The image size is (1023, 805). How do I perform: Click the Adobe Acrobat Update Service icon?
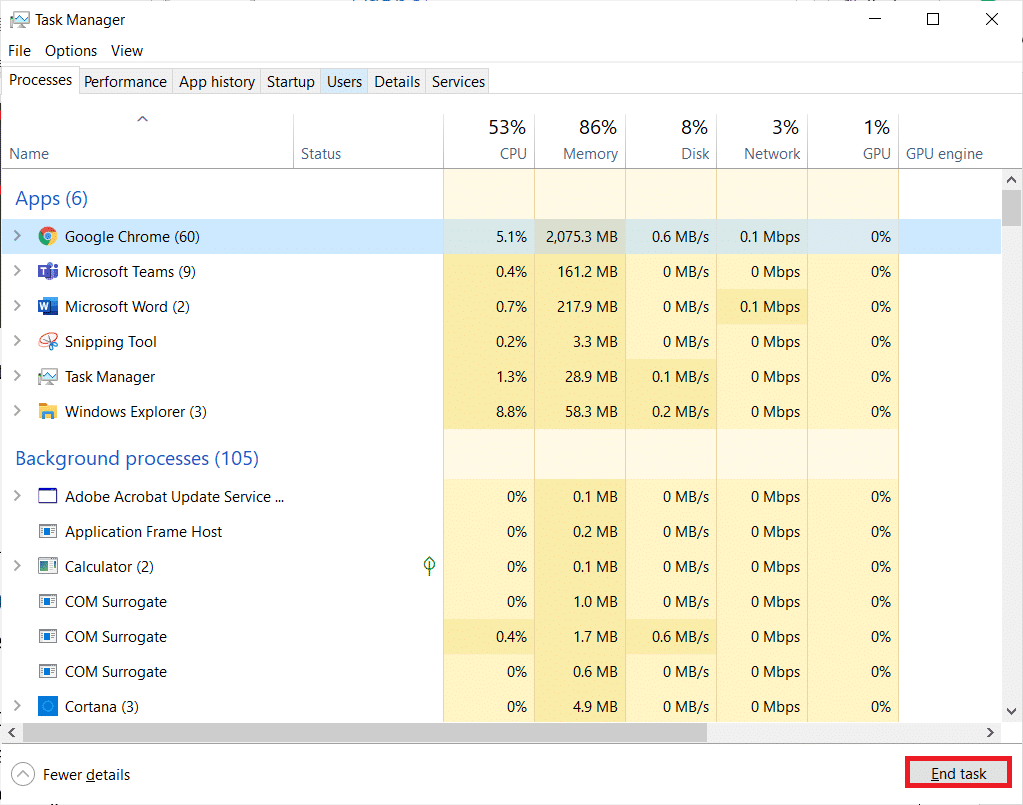(x=48, y=496)
